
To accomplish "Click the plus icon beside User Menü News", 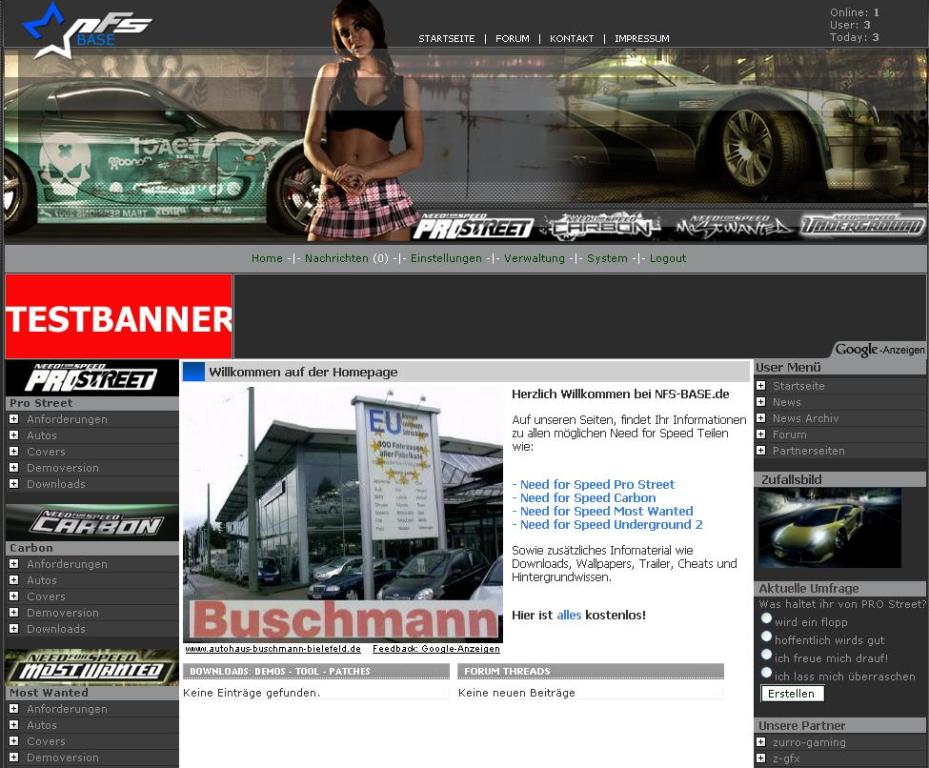I will pyautogui.click(x=761, y=402).
